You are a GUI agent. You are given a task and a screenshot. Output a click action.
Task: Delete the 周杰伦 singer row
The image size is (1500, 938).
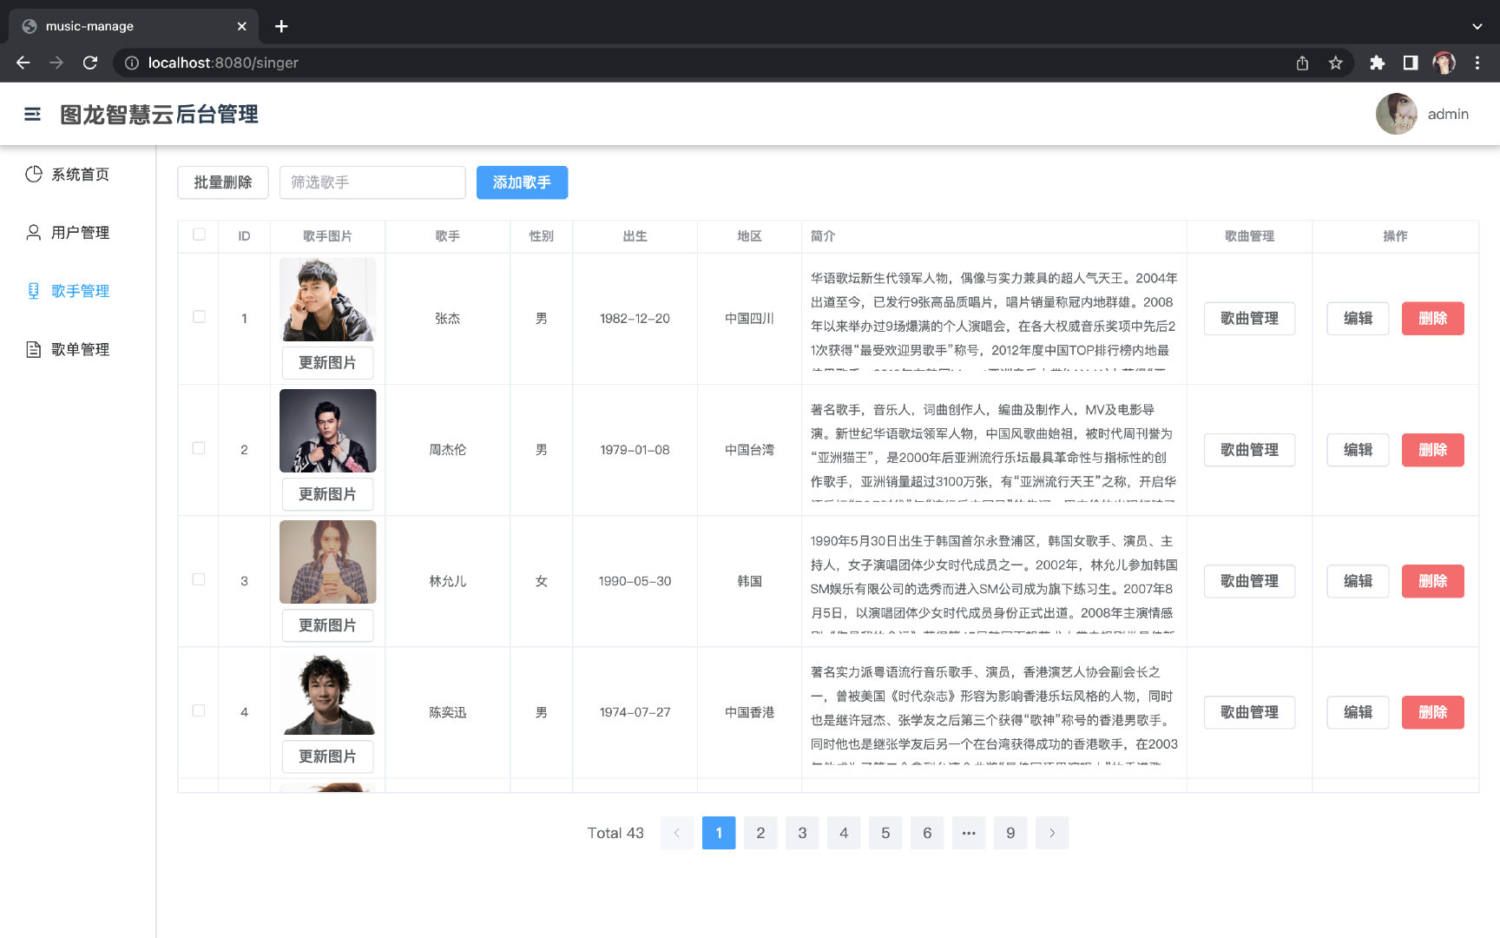coord(1433,450)
